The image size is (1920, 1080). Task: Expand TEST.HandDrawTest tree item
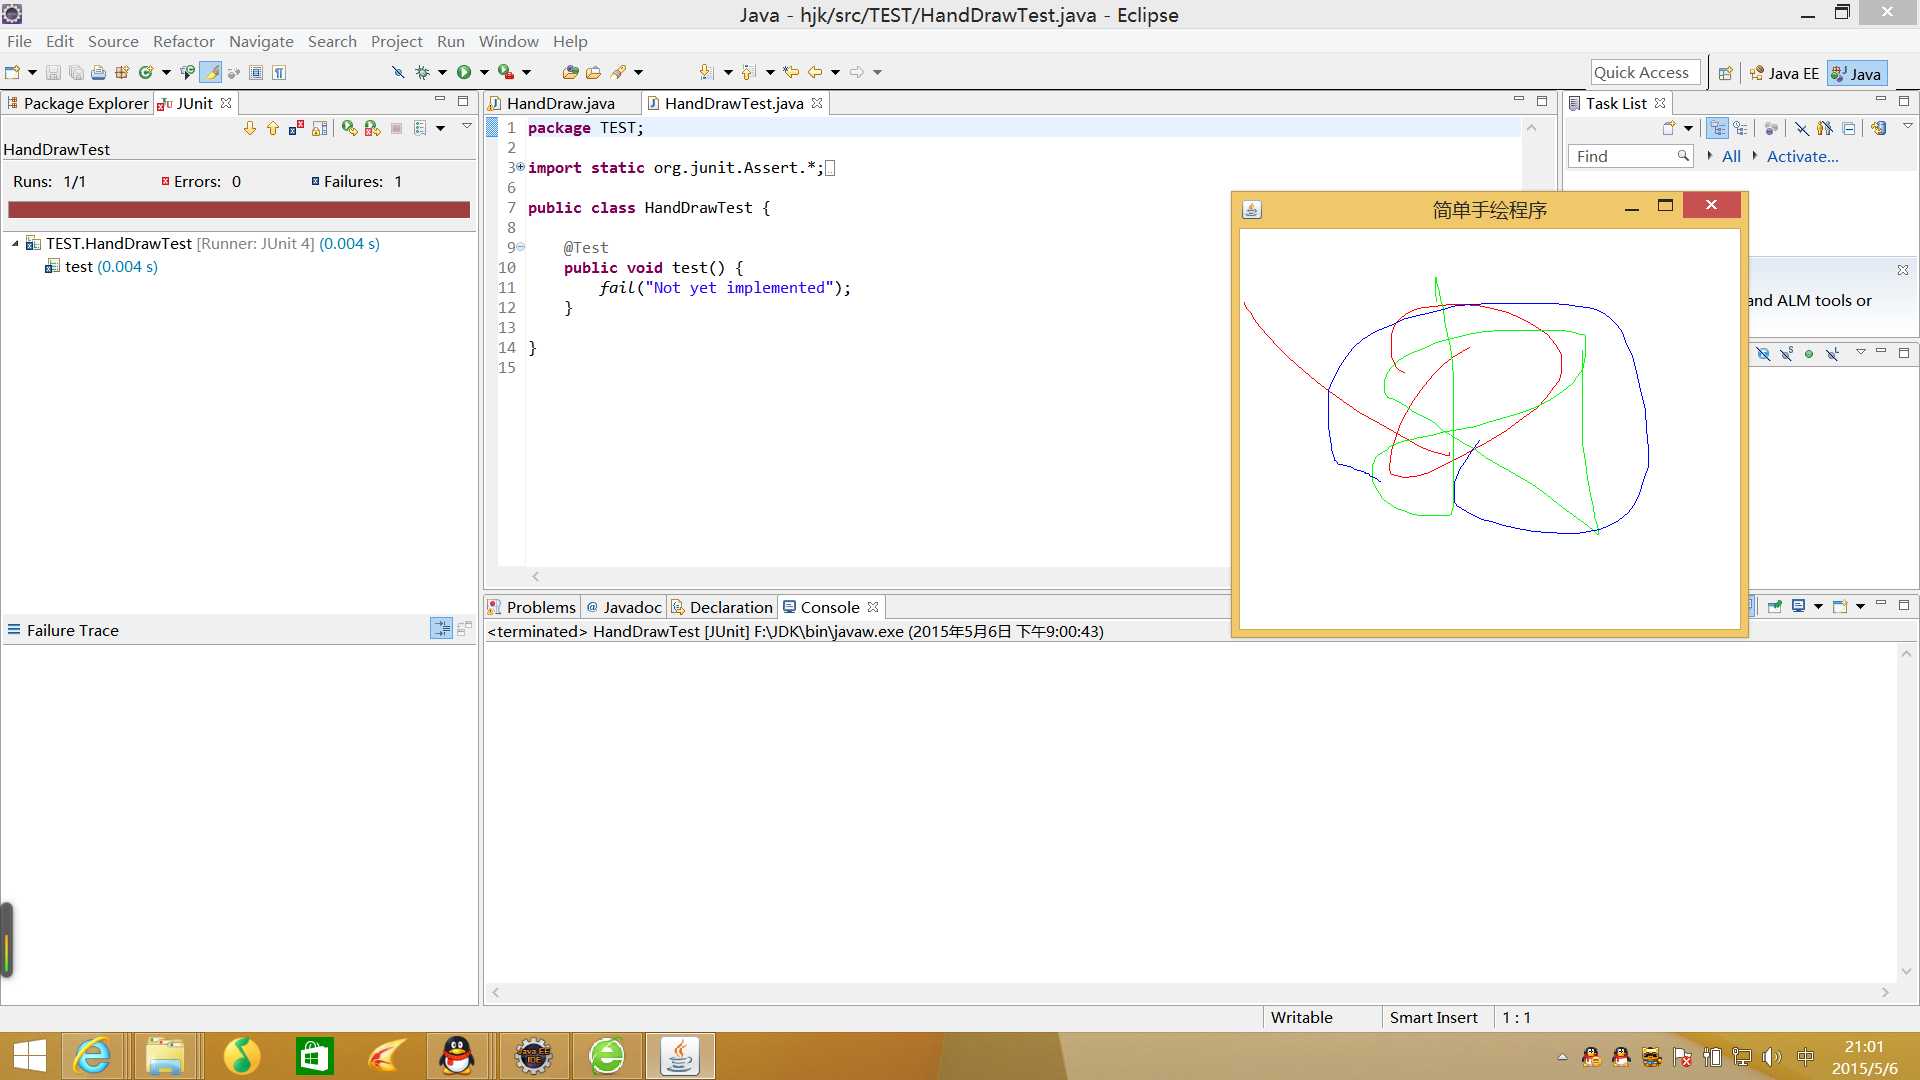[13, 243]
